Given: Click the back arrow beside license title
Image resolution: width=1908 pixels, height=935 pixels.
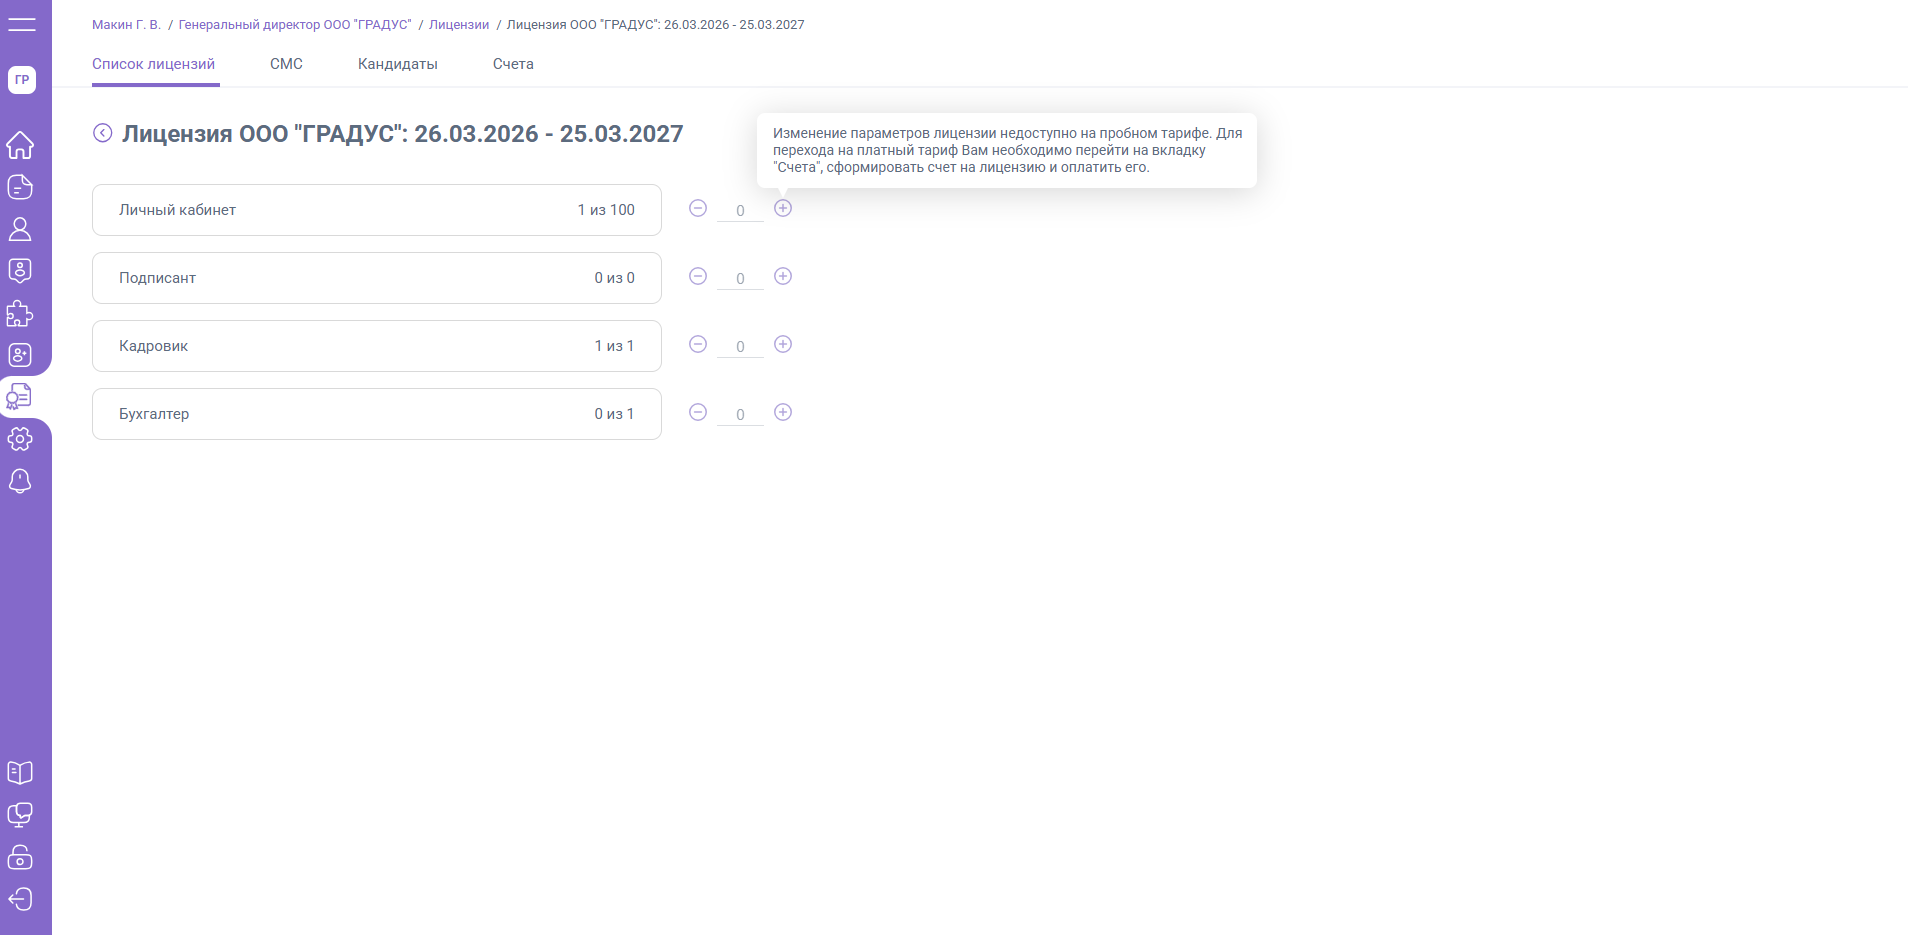Looking at the screenshot, I should click(102, 133).
